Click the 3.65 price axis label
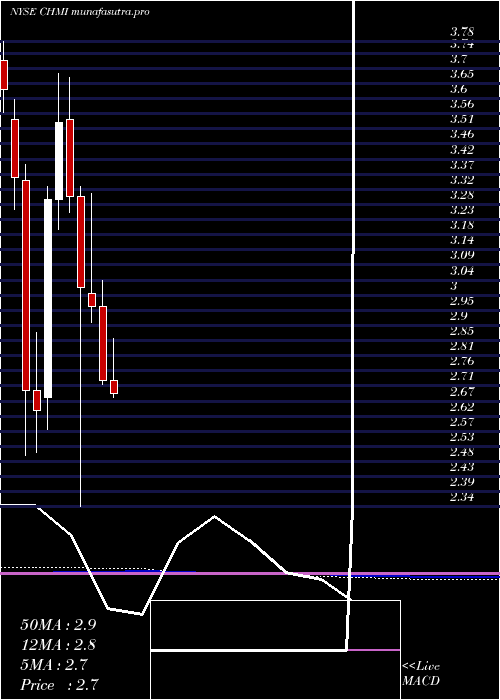This screenshot has height=700, width=500. (462, 74)
